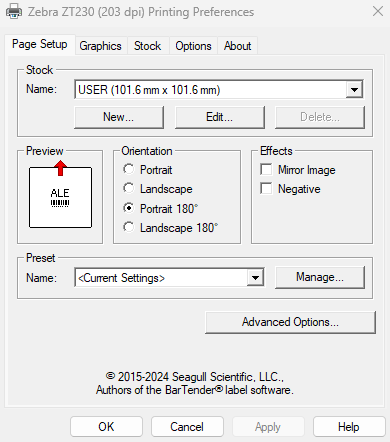Expand the Preset Name dropdown arrow
The image size is (390, 442).
255,277
